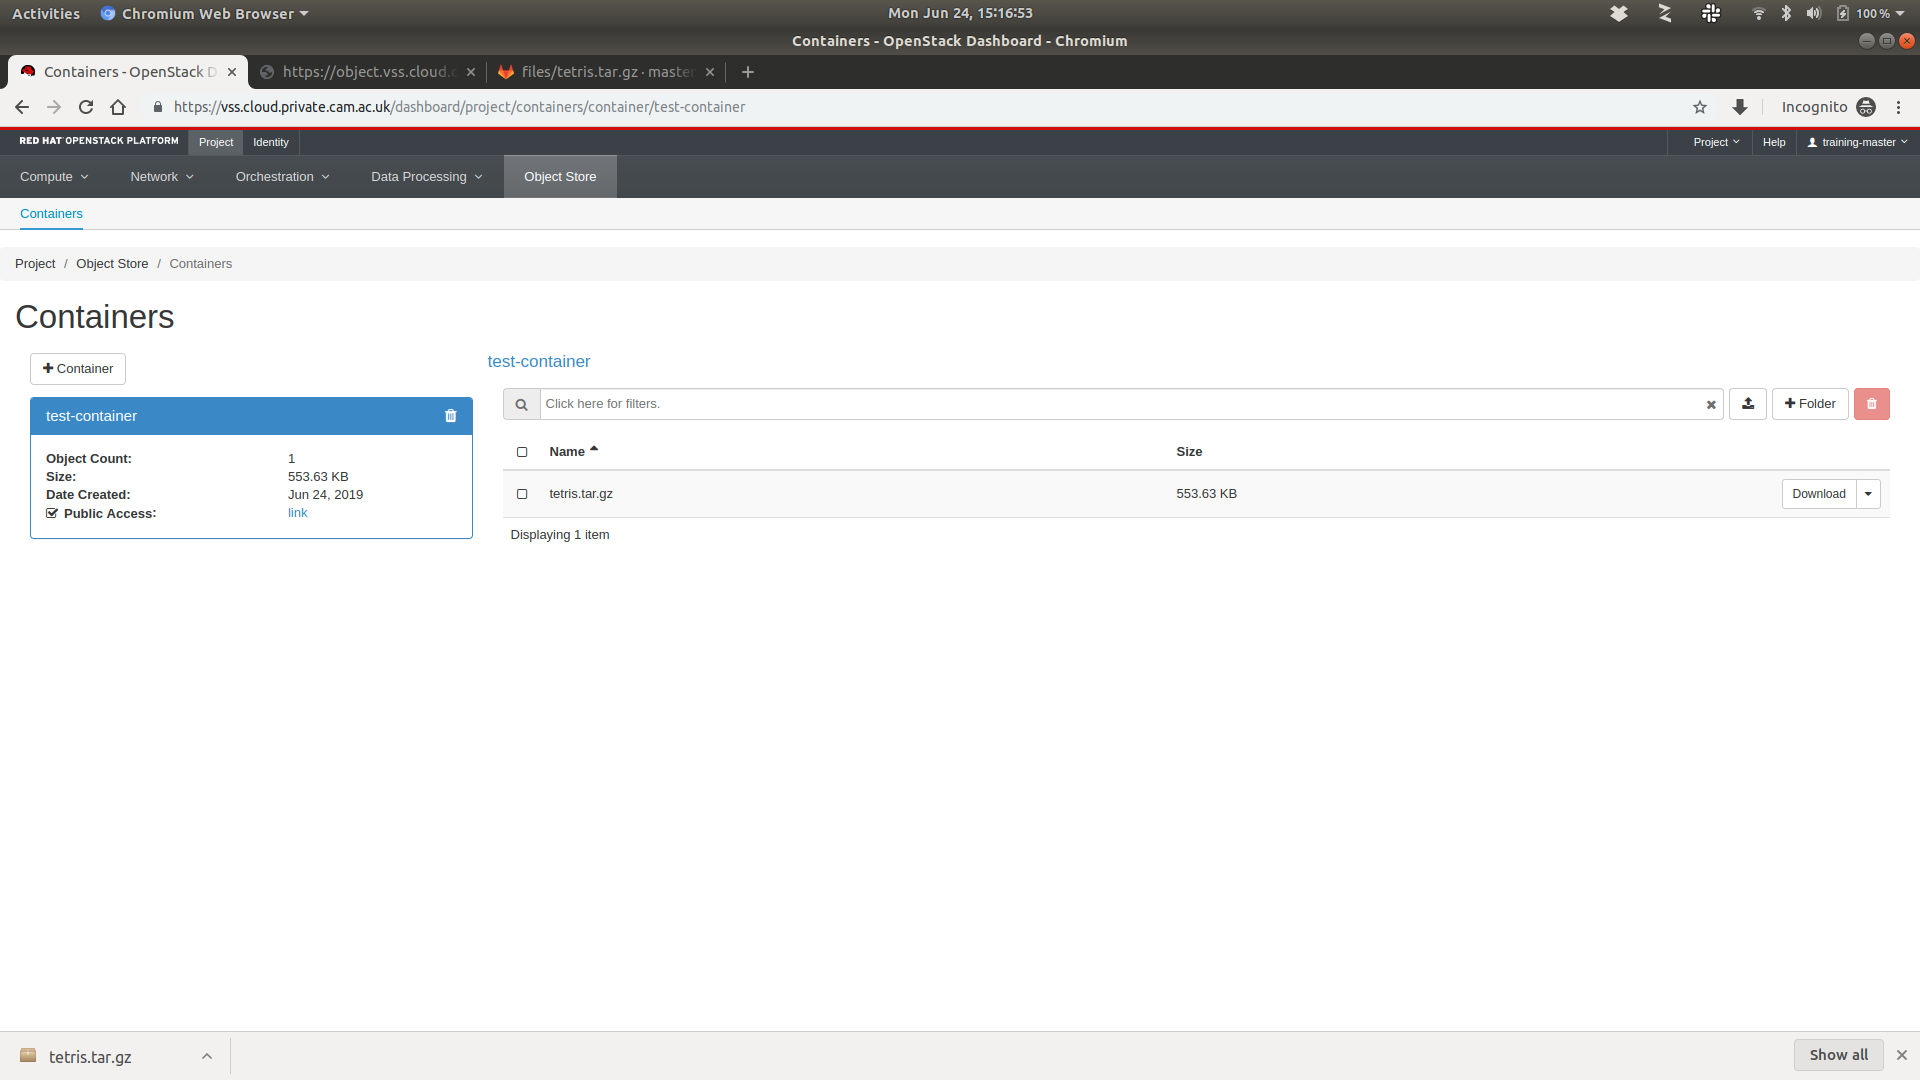Viewport: 1920px width, 1080px height.
Task: Click the add Container button
Action: [x=78, y=369]
